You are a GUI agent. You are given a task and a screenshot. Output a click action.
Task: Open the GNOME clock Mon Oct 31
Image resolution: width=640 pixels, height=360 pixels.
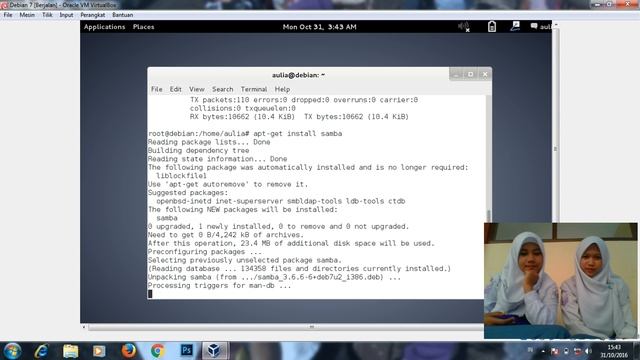[x=320, y=27]
